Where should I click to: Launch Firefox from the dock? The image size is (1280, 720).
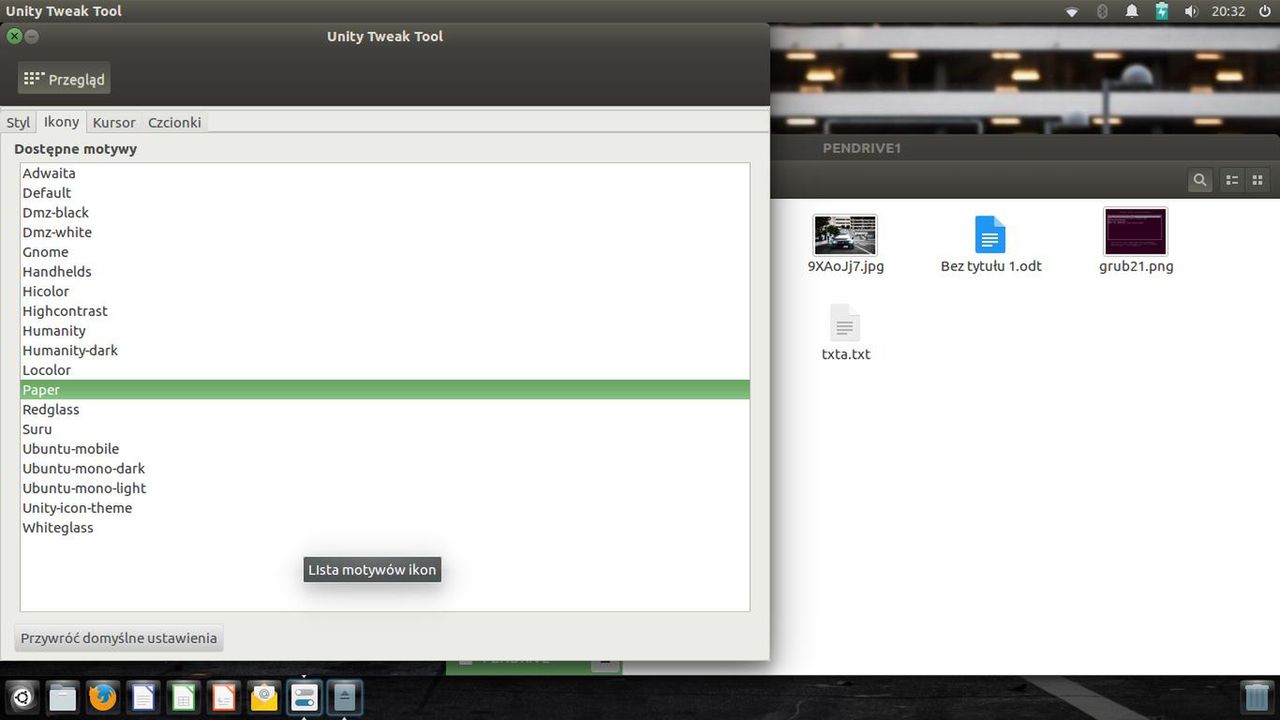point(102,697)
